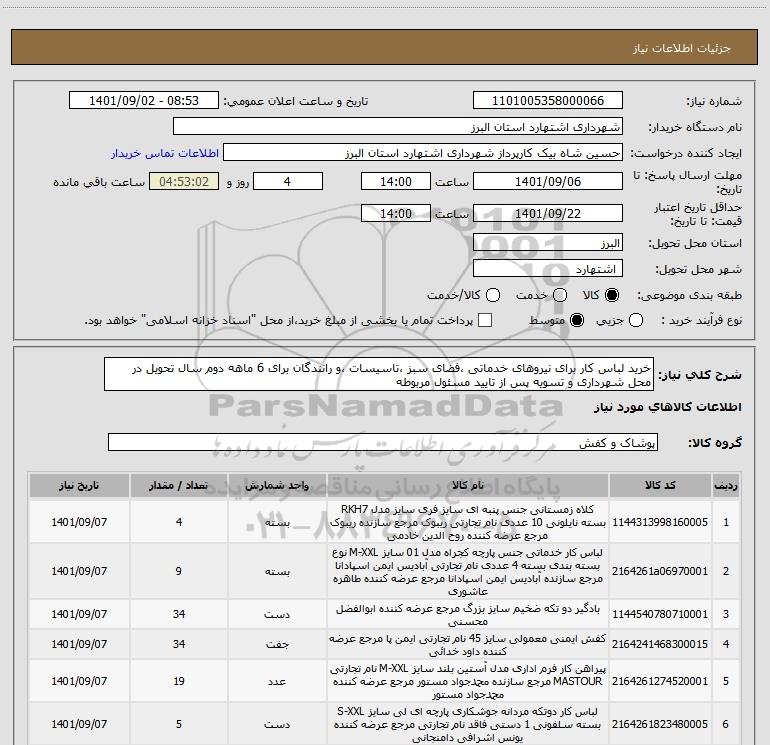
Task: Open the اطلاعات تماس خریدار link
Action: tap(165, 153)
